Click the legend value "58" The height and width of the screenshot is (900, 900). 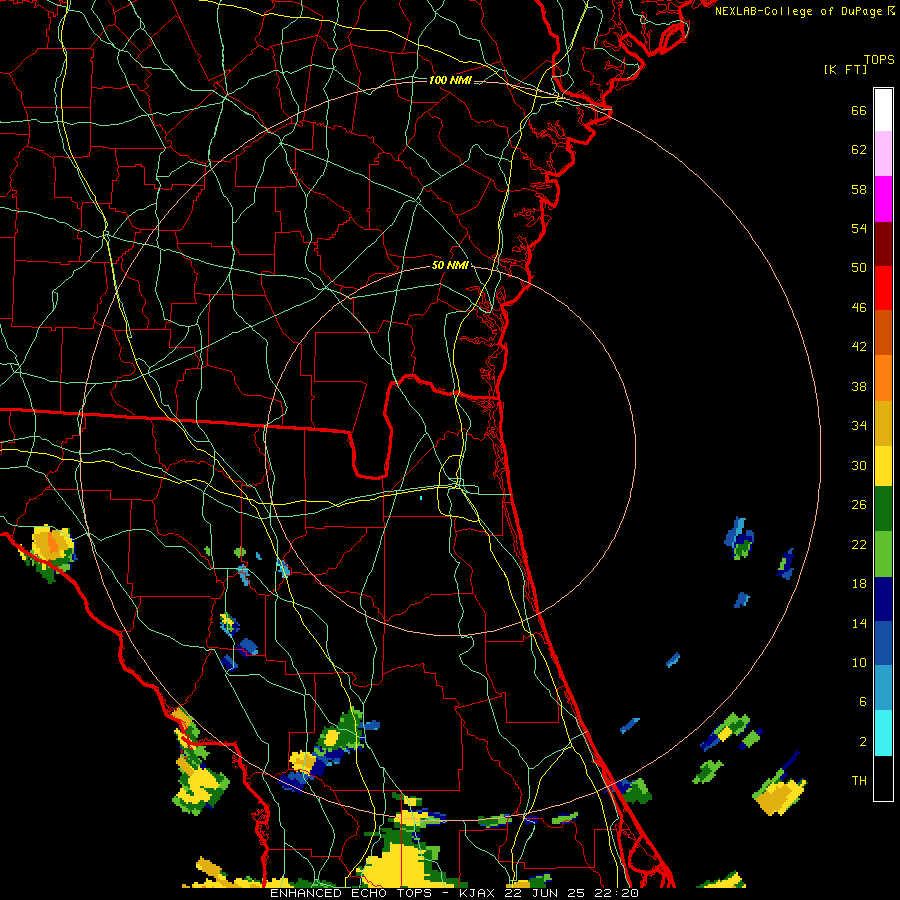tap(859, 189)
